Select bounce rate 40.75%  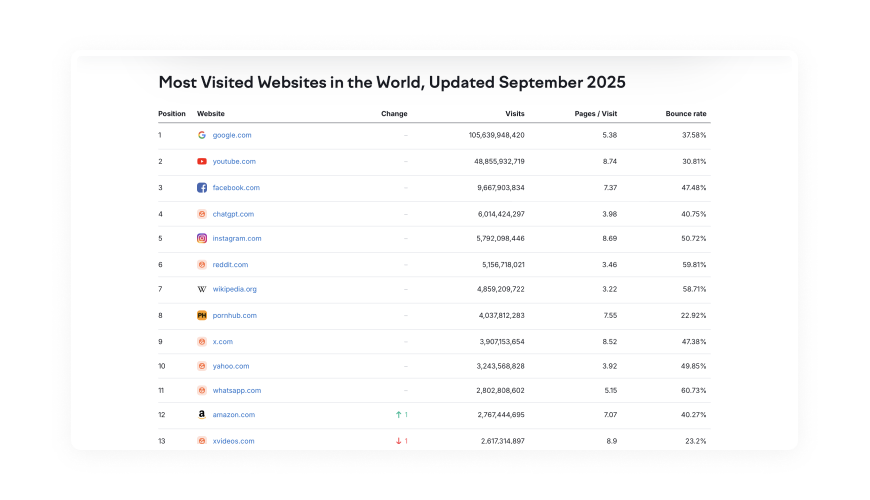click(x=694, y=214)
